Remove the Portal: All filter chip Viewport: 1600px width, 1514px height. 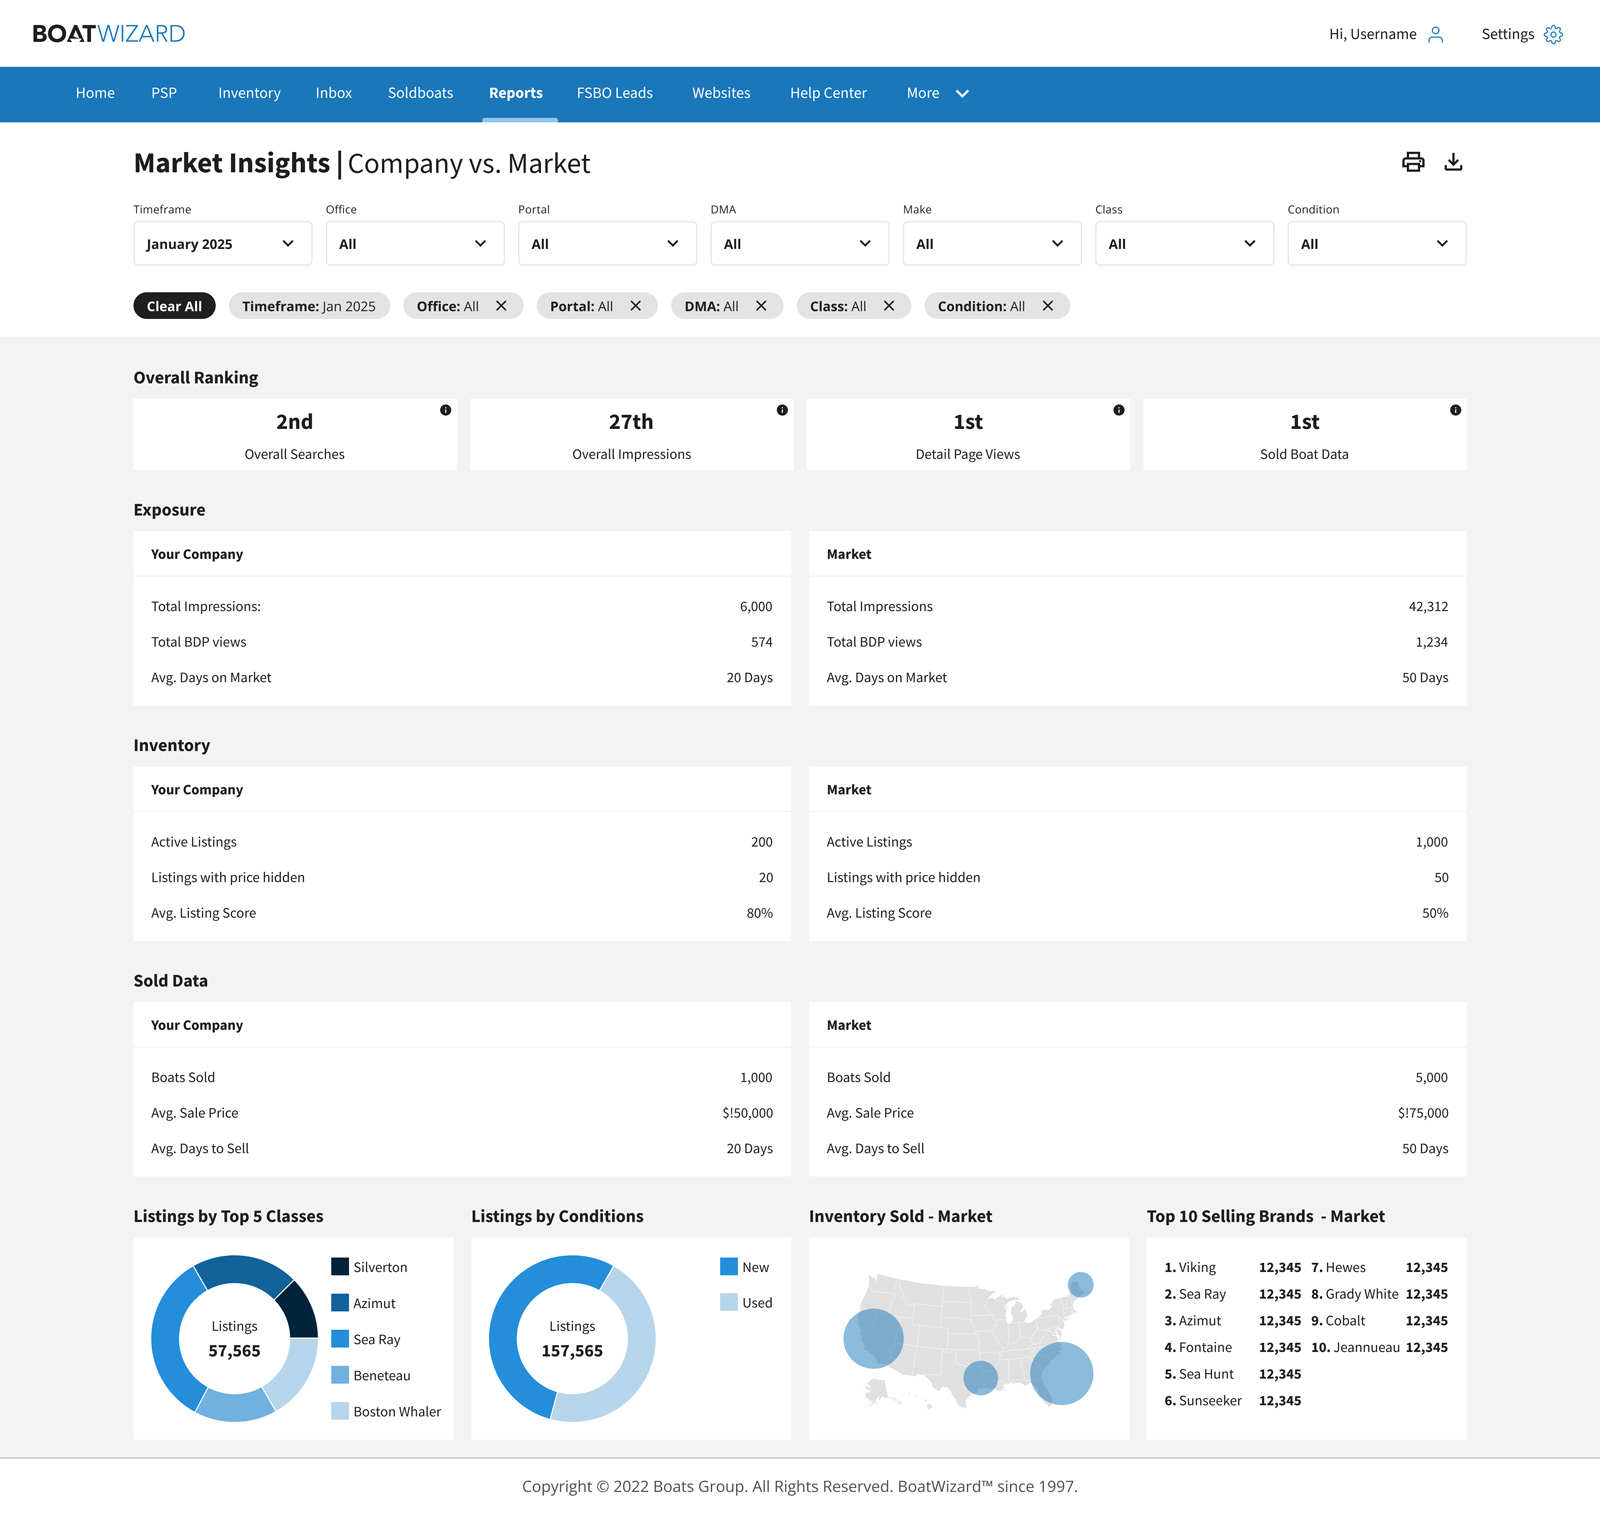(637, 306)
